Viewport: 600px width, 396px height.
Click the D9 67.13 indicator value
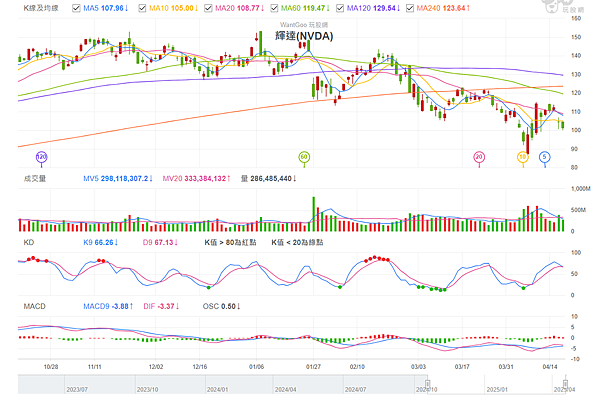160,243
